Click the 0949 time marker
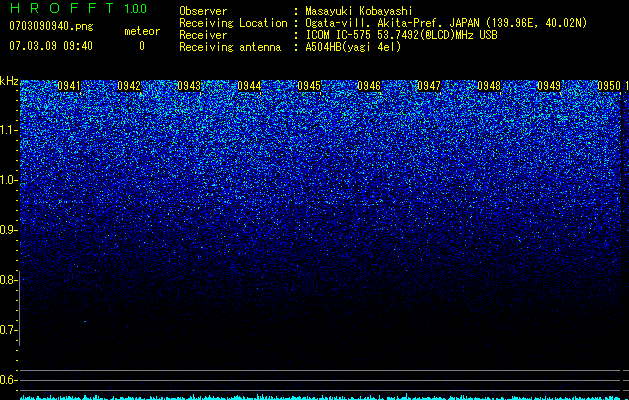The height and width of the screenshot is (400, 629). coord(549,86)
